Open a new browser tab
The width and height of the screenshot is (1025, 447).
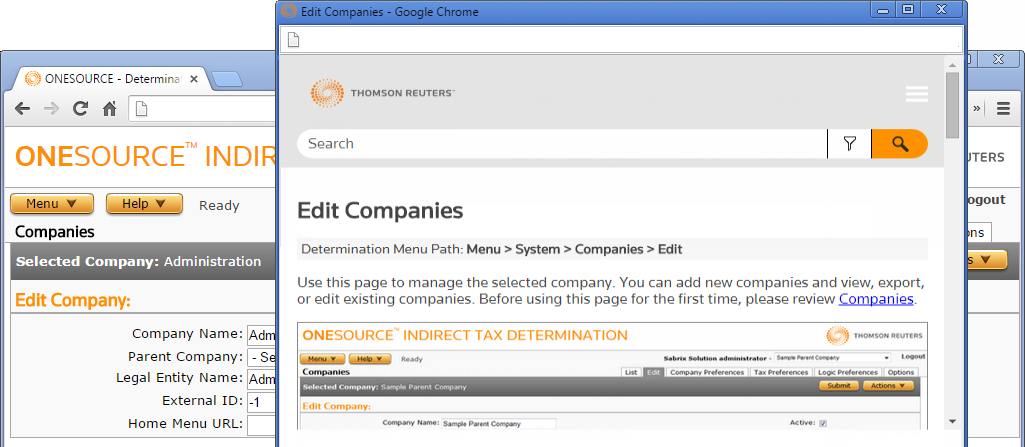[226, 79]
